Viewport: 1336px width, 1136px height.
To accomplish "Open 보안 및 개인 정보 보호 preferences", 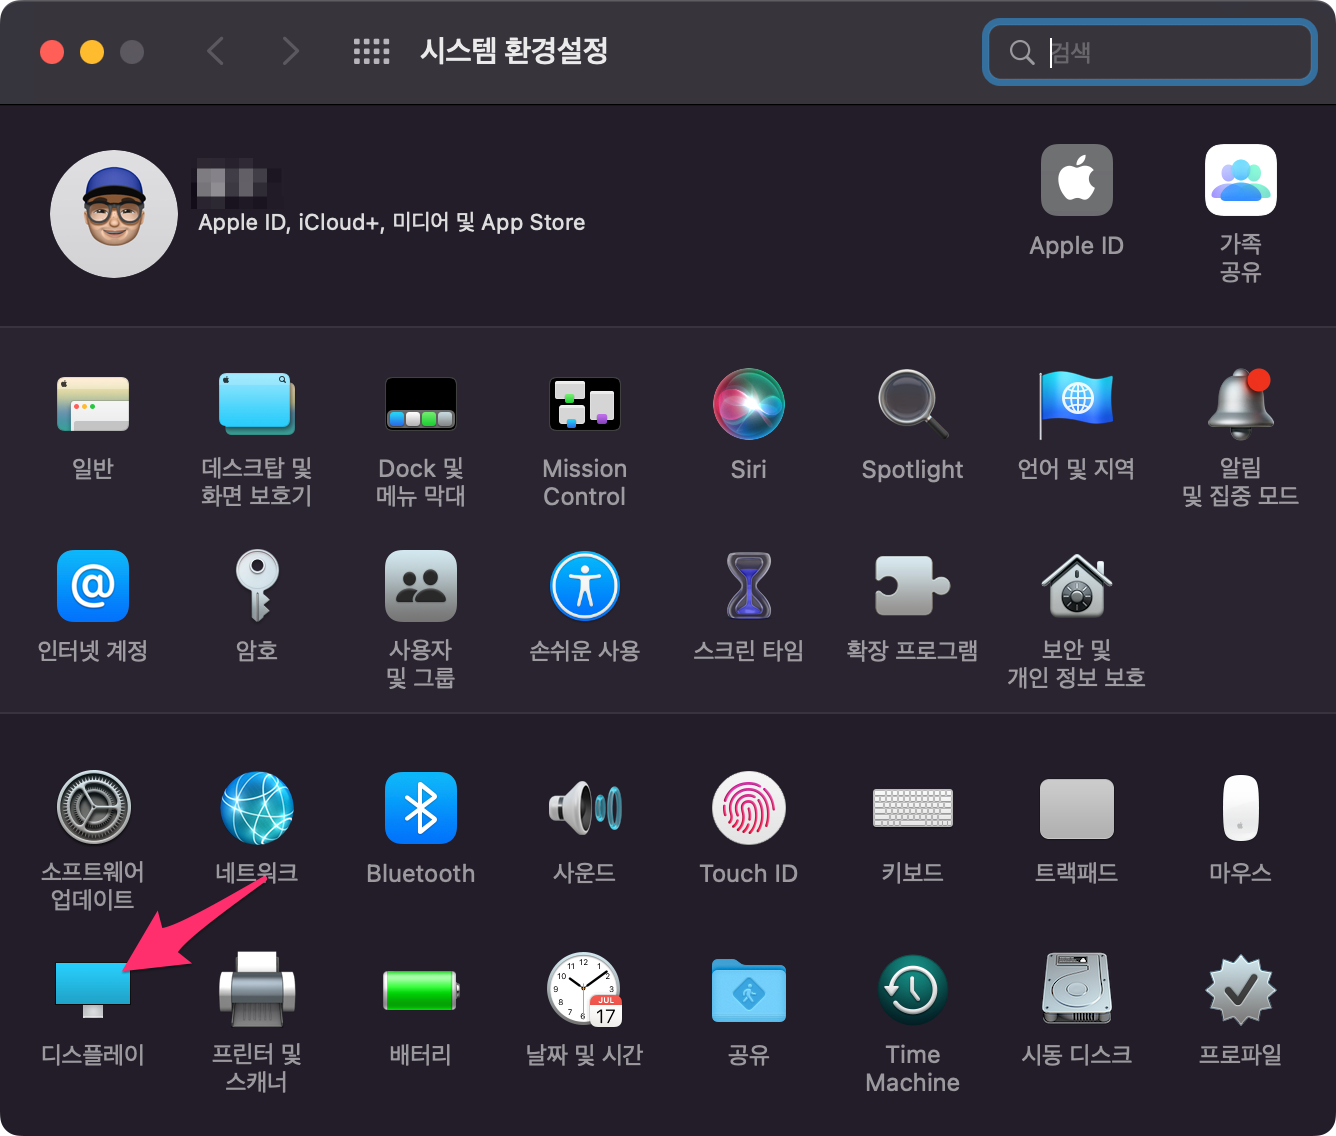I will pos(1077,586).
